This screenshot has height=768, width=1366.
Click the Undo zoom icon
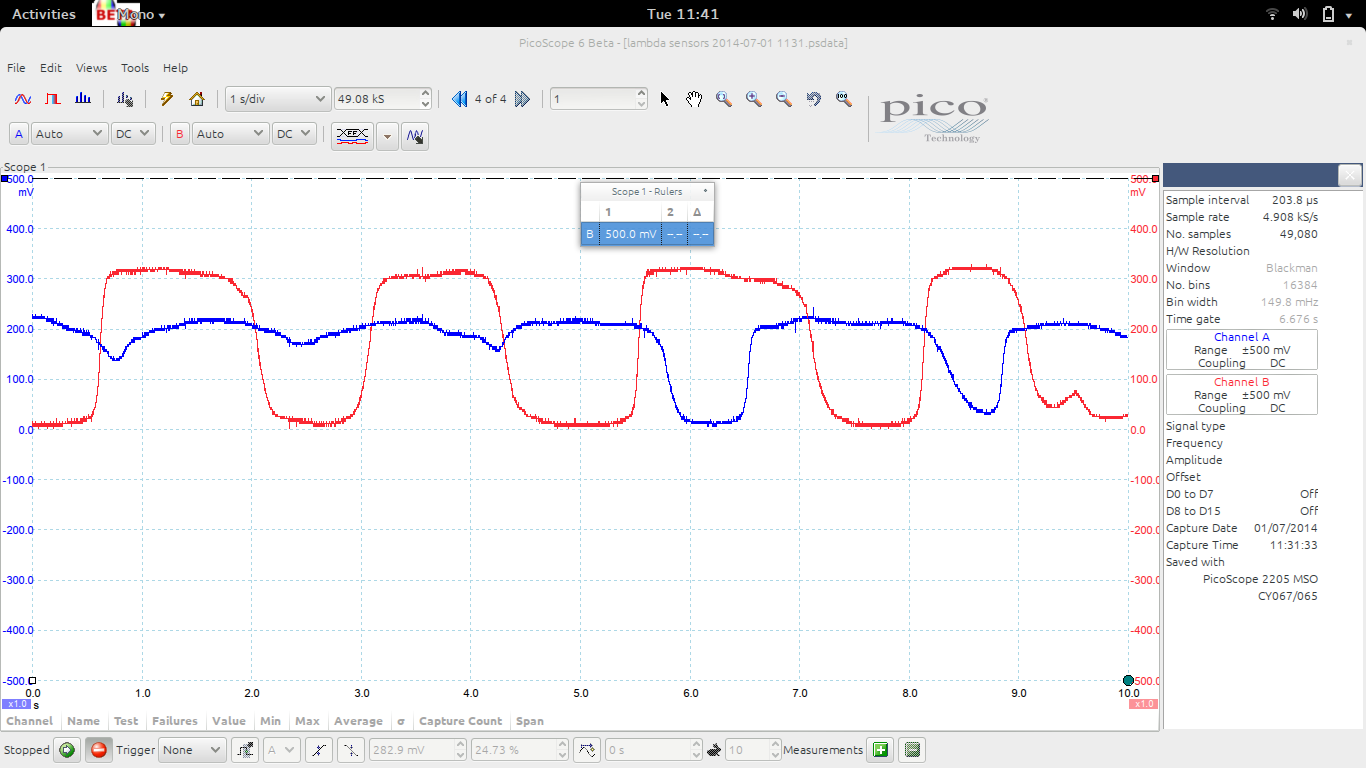(x=814, y=99)
